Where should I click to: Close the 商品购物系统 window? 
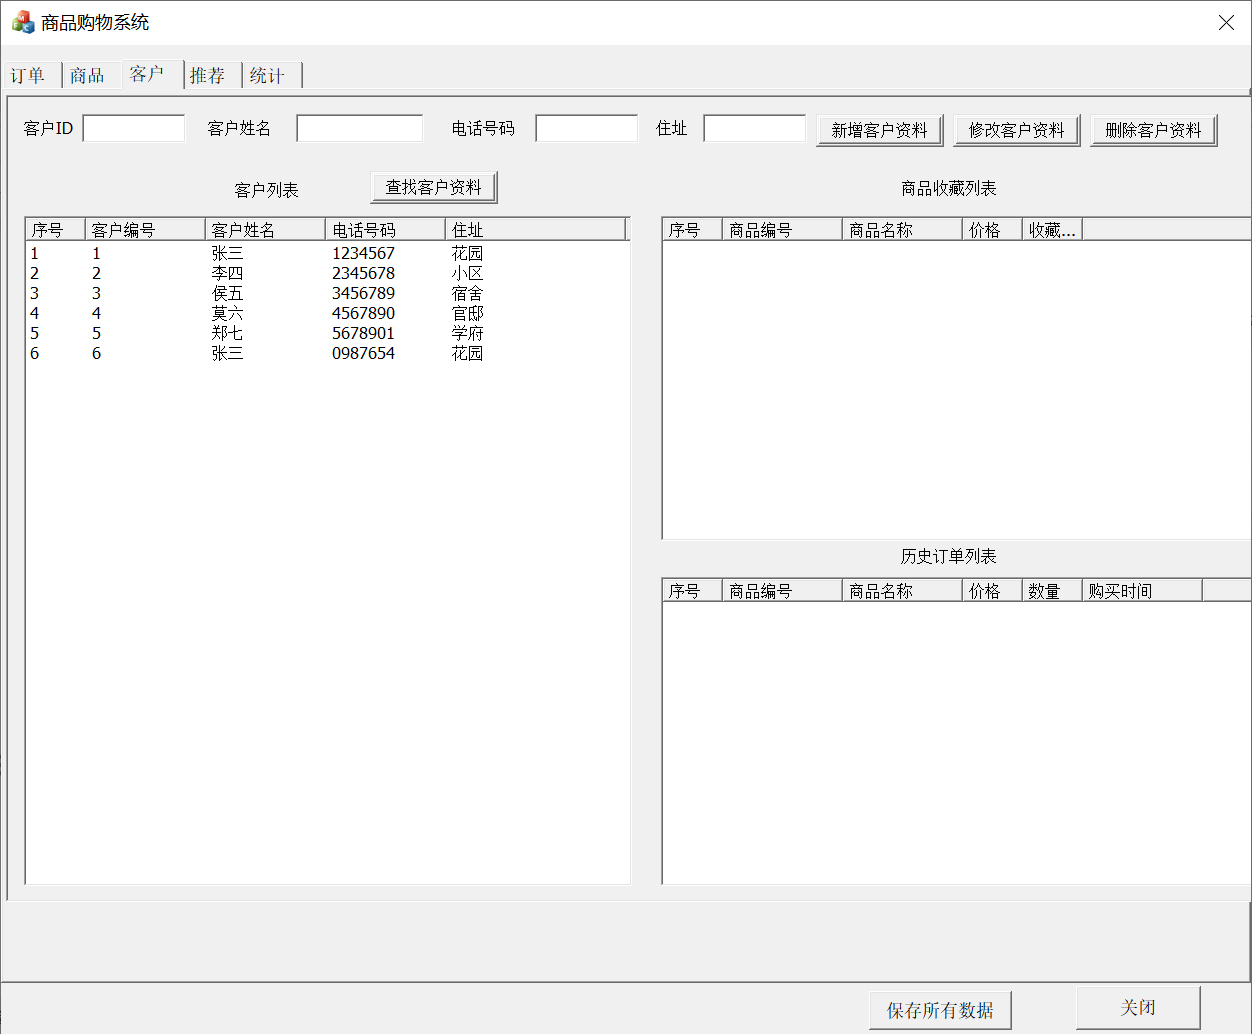[1226, 22]
